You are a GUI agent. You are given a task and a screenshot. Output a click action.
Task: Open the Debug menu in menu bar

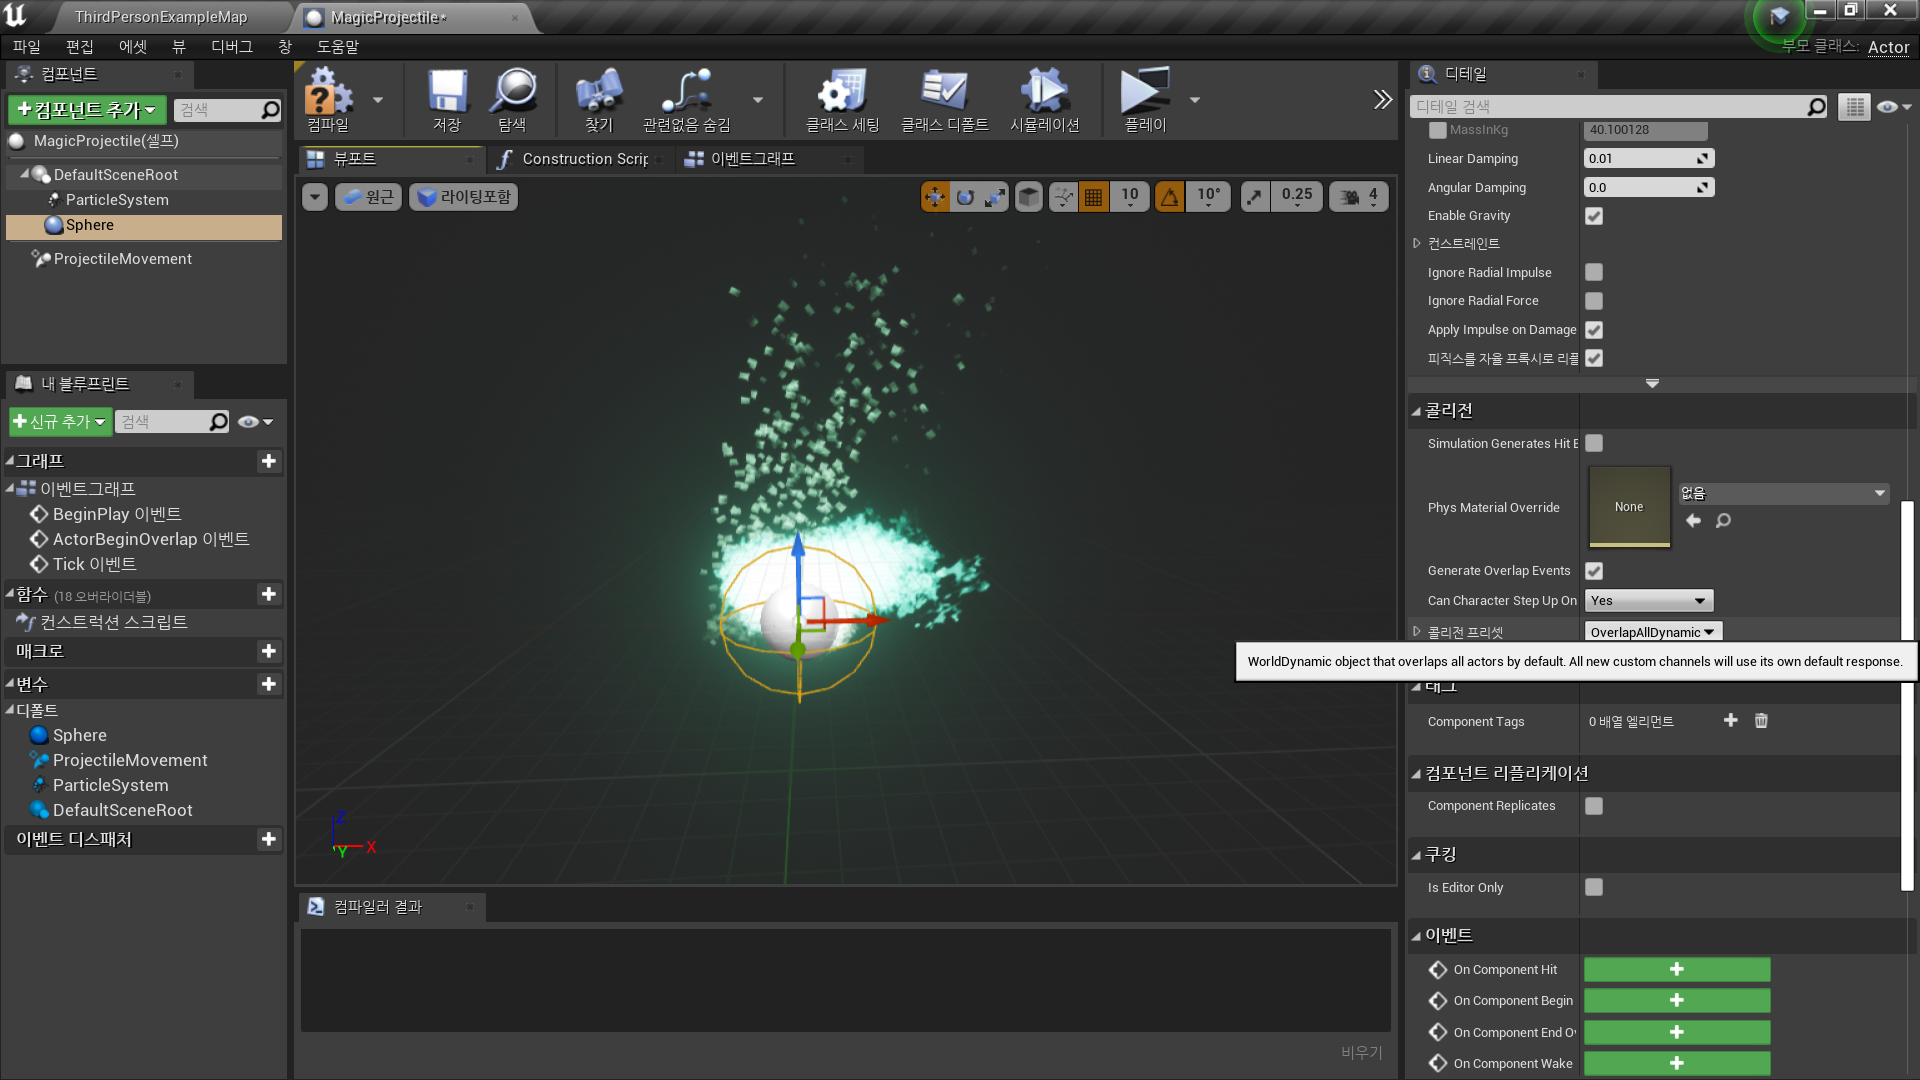pyautogui.click(x=231, y=47)
